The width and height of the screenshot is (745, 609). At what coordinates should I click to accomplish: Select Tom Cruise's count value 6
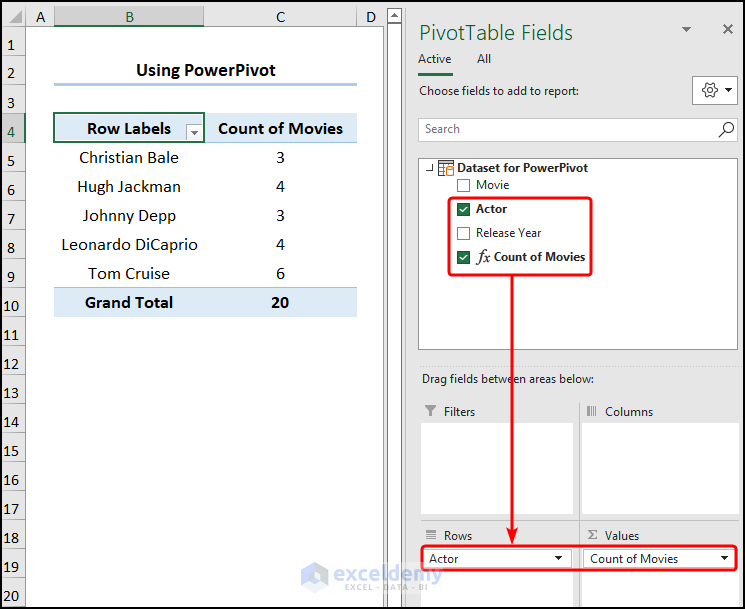(280, 274)
